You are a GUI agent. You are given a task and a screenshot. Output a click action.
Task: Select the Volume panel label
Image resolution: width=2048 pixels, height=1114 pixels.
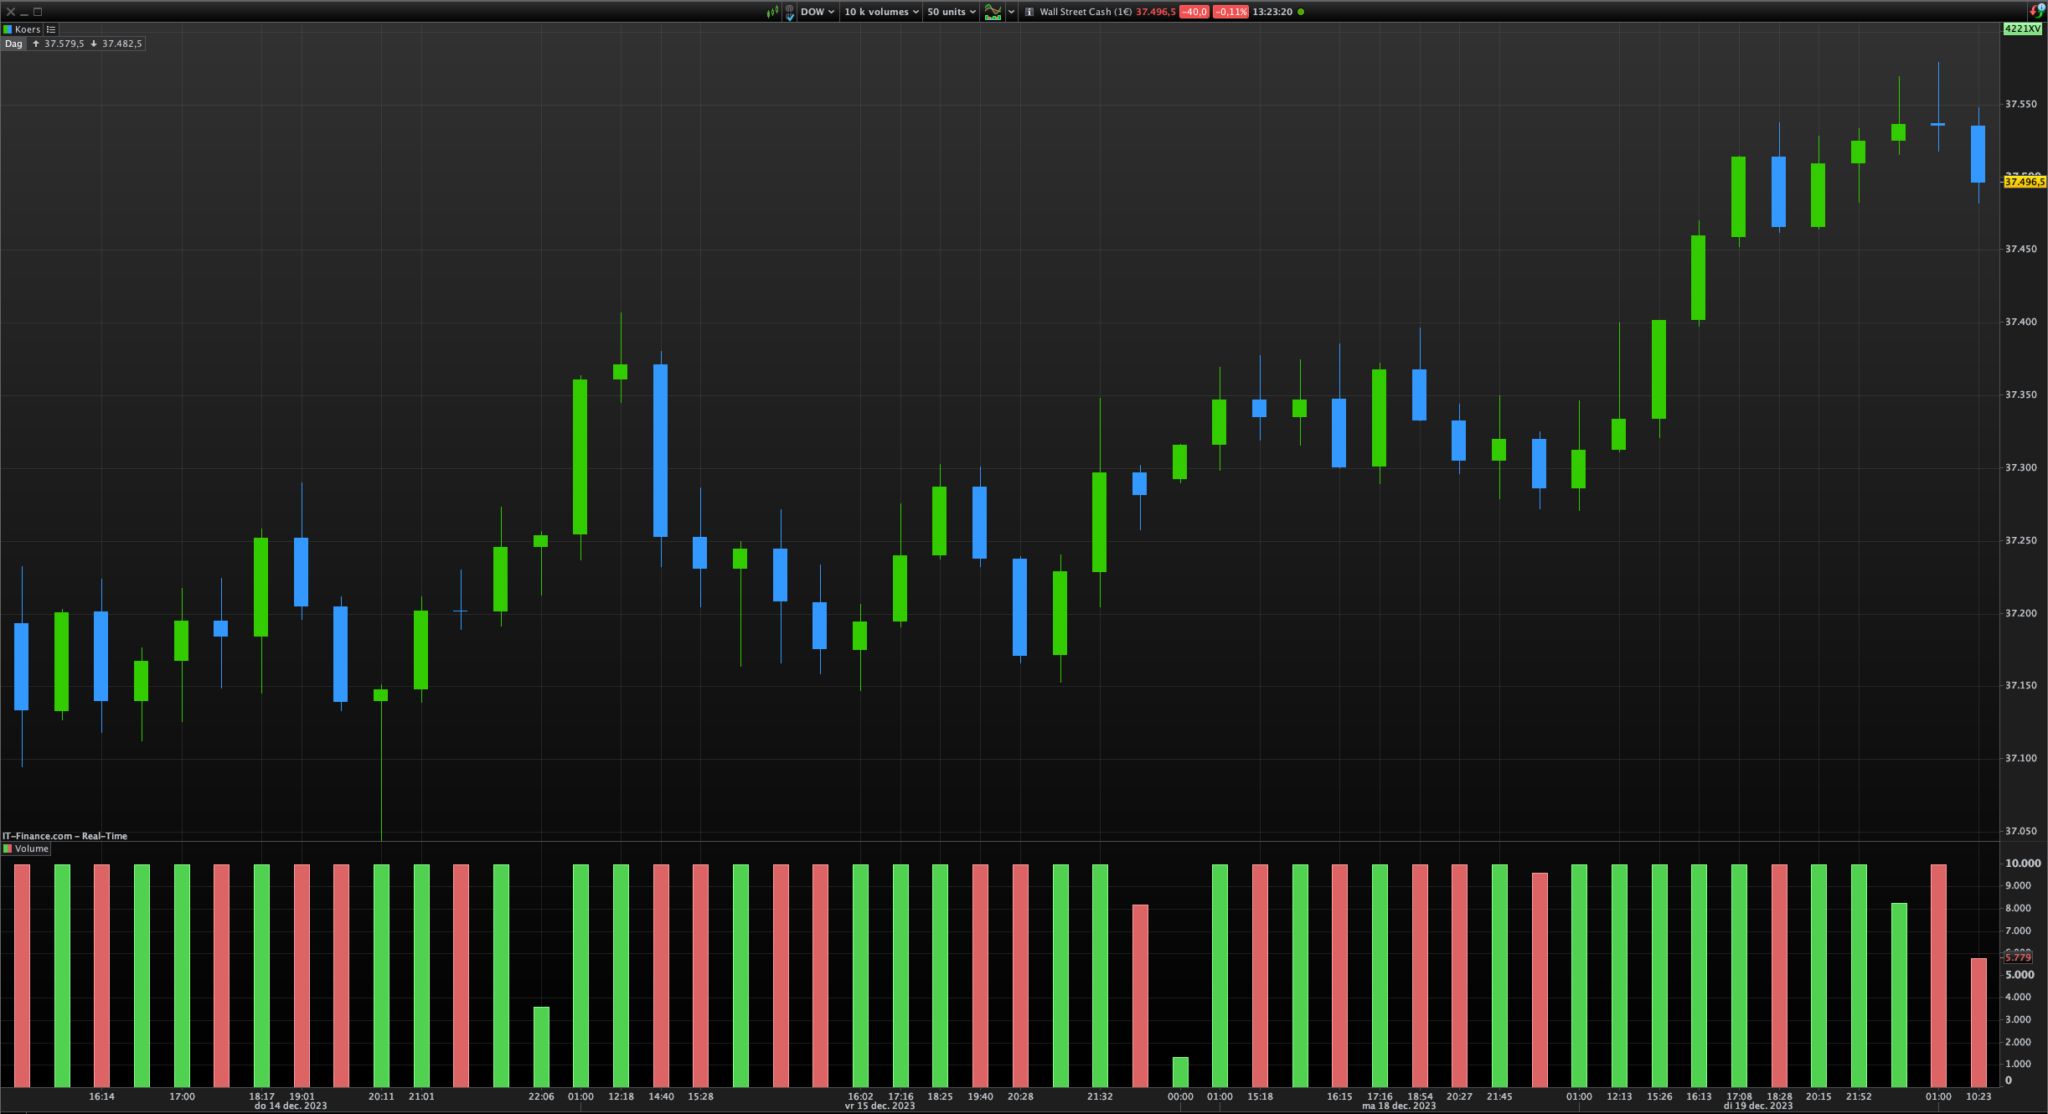(31, 849)
